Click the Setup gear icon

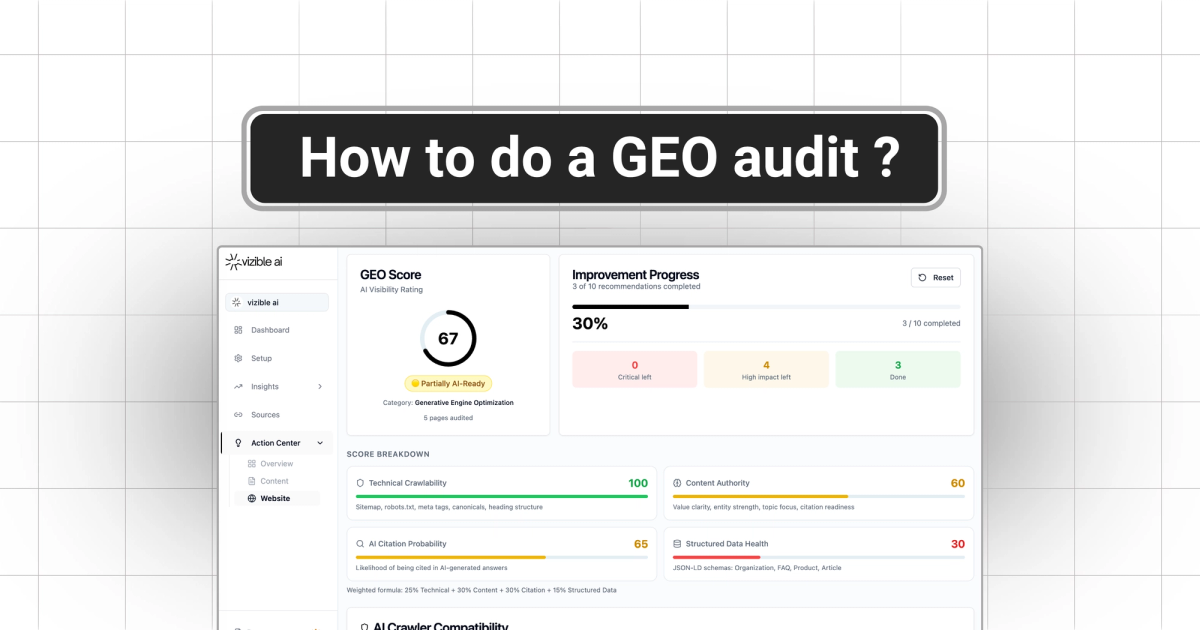pyautogui.click(x=238, y=358)
